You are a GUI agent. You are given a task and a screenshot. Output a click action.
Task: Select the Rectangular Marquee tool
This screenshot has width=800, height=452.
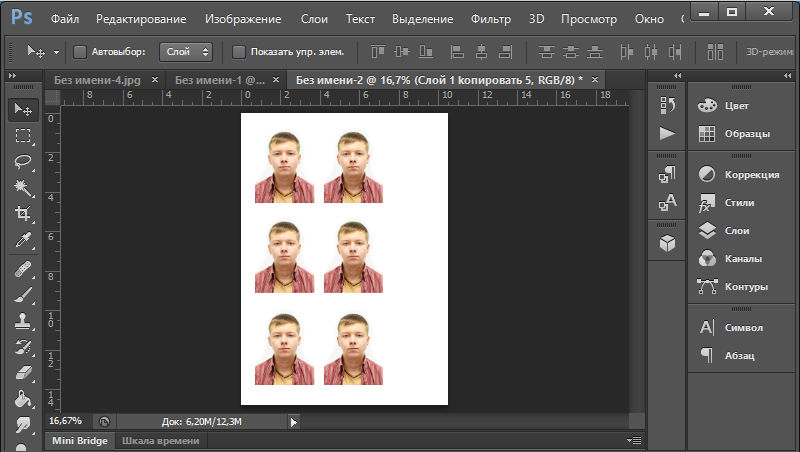click(x=22, y=135)
